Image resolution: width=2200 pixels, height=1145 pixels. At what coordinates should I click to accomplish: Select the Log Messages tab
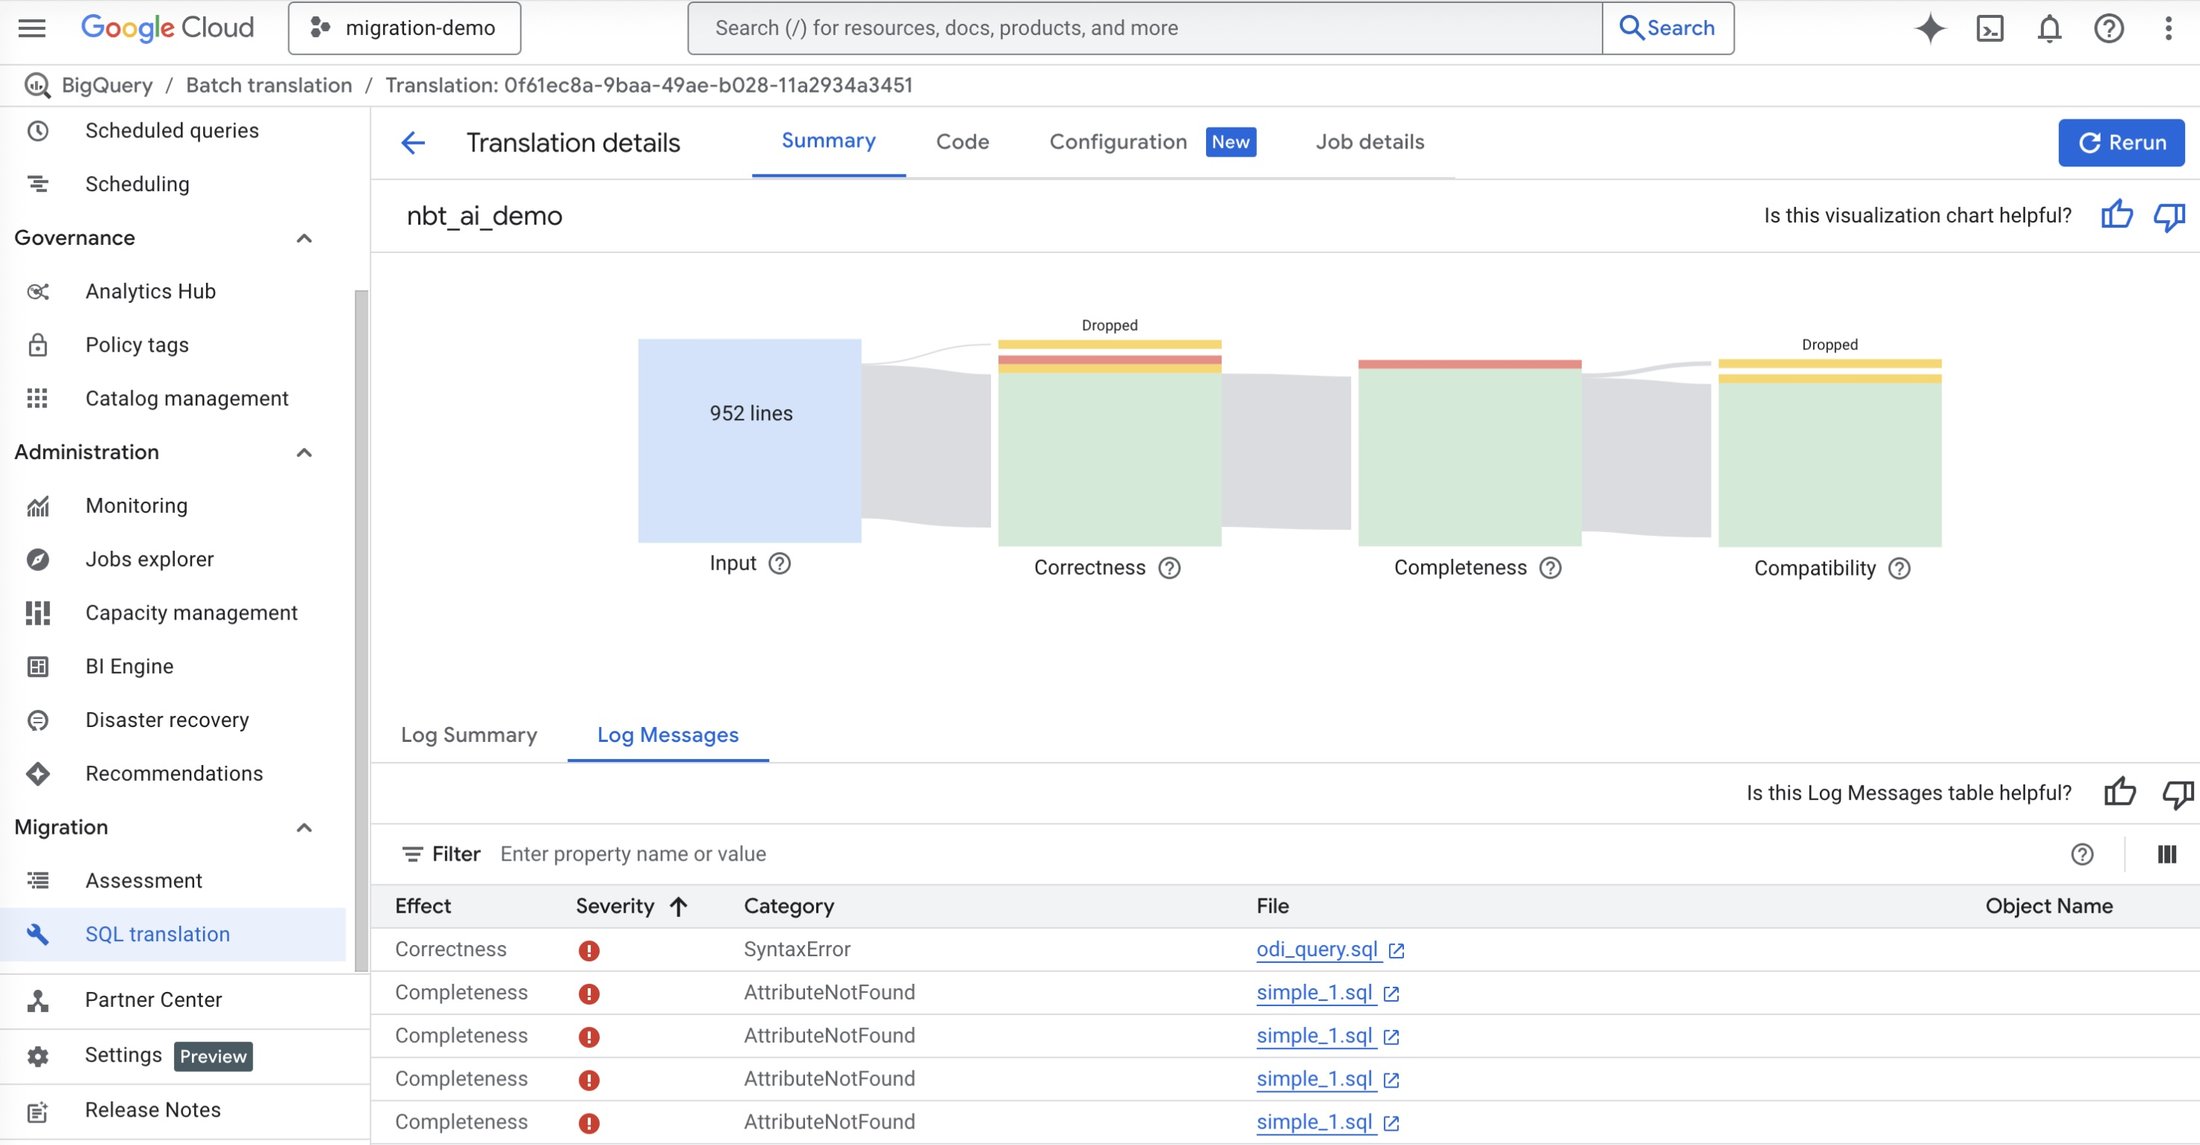668,735
